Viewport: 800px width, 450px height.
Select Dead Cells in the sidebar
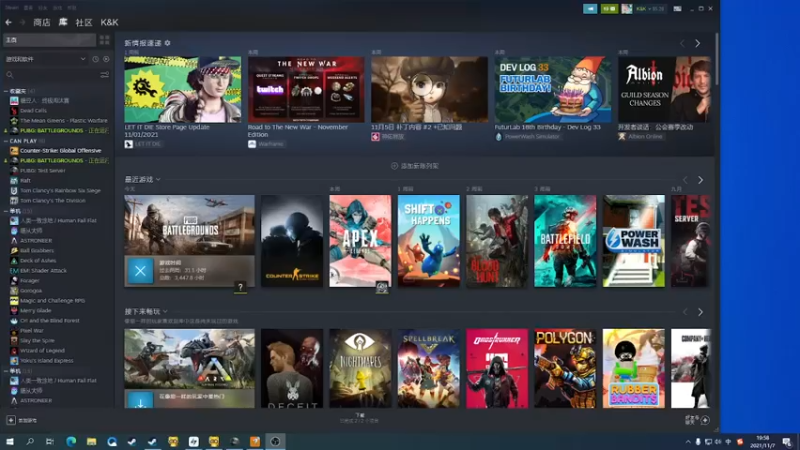click(x=33, y=111)
